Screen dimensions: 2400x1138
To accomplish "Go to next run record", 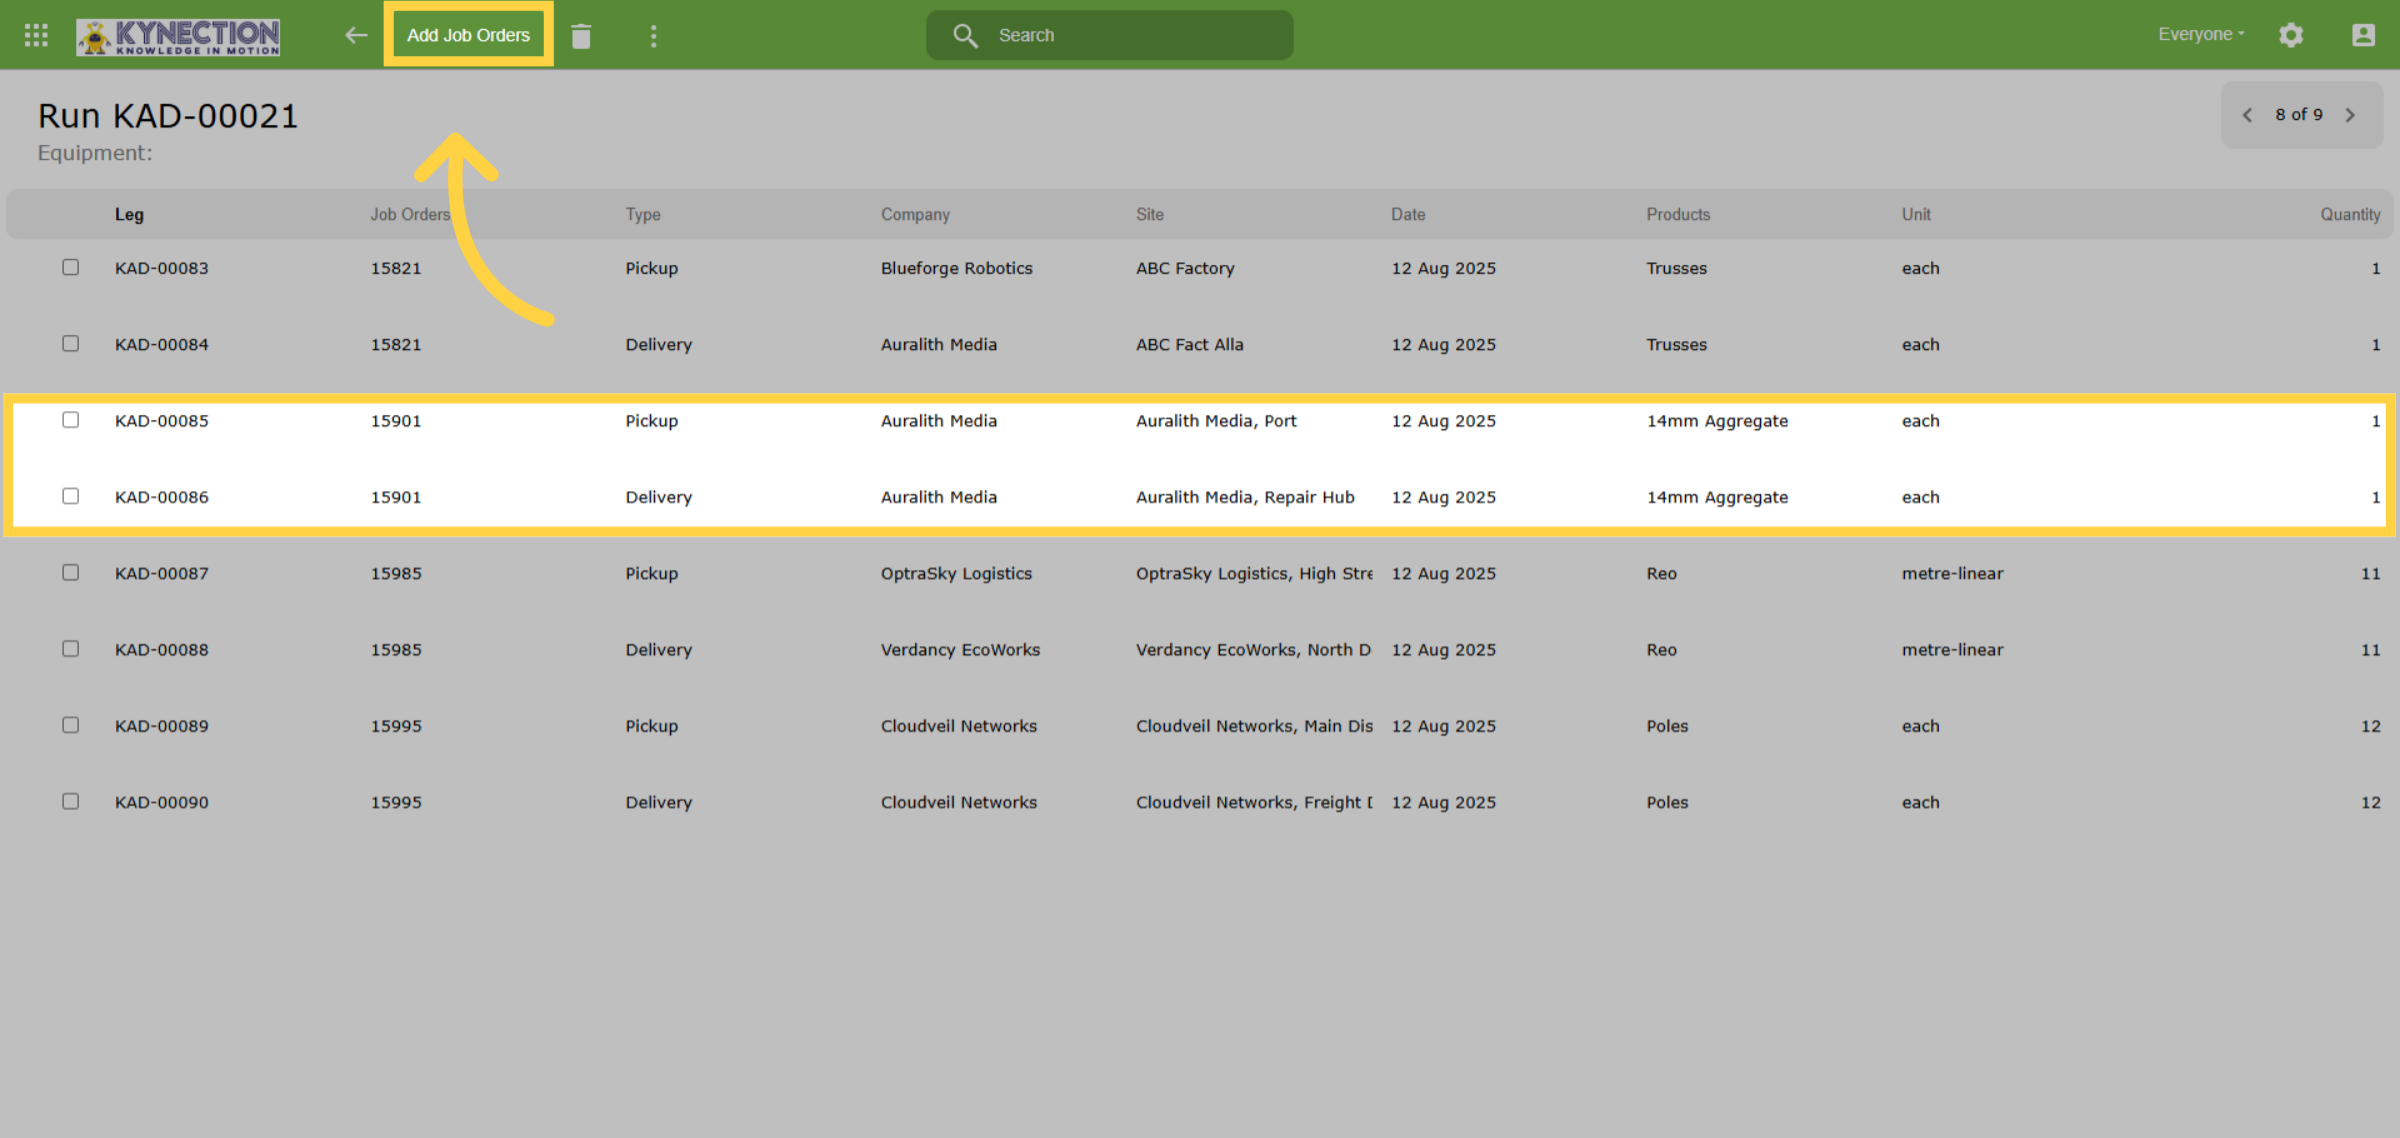I will click(x=2350, y=115).
